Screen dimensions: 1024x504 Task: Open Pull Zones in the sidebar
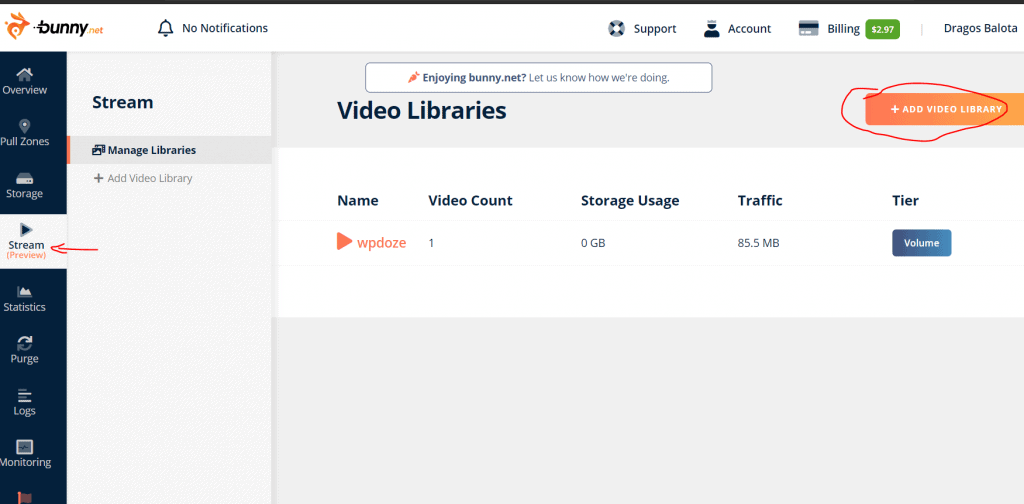tap(25, 133)
